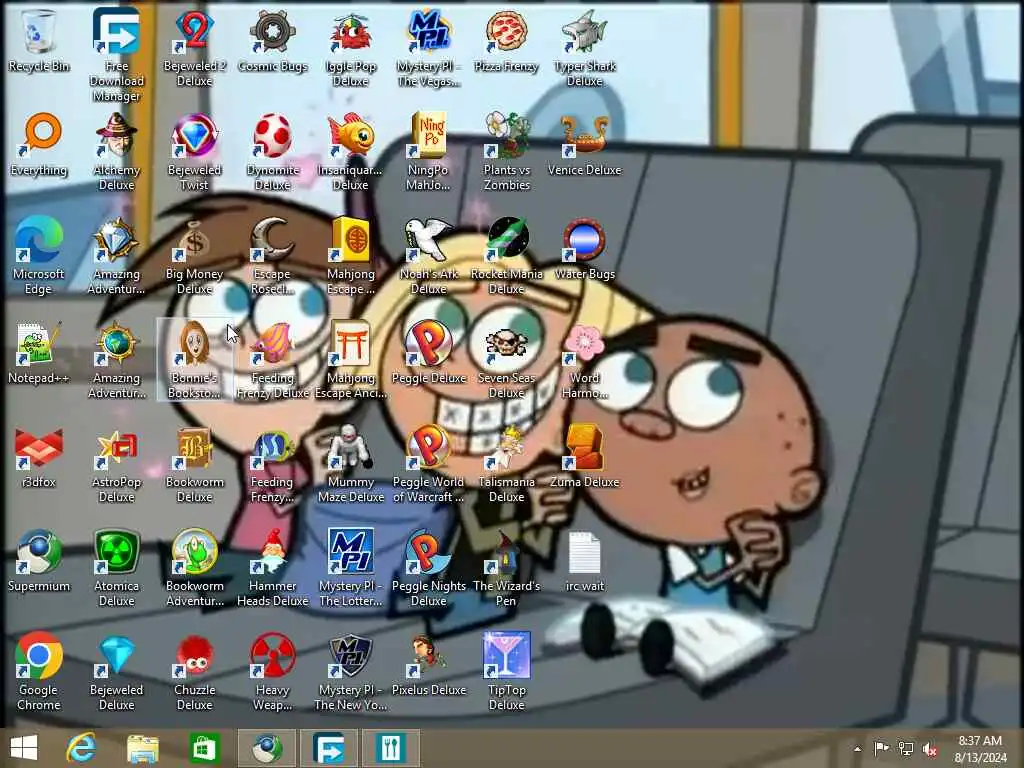Launch Free Download Manager desktop shortcut

point(116,55)
